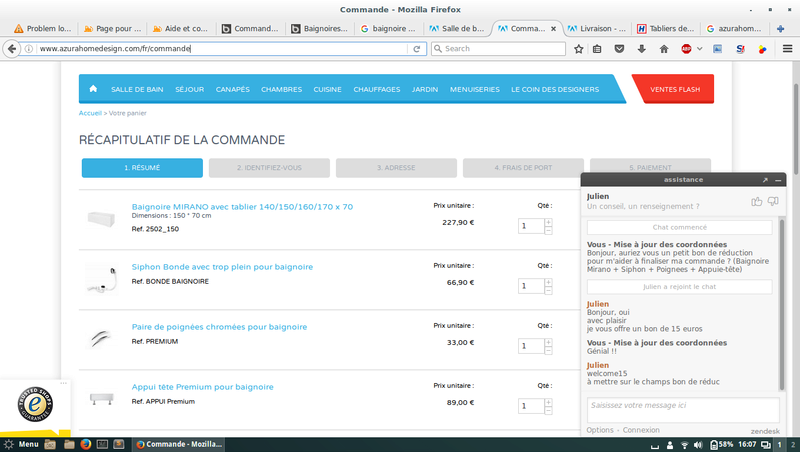Open the Wi-Fi network tray icon
The image size is (800, 452).
coord(684,445)
